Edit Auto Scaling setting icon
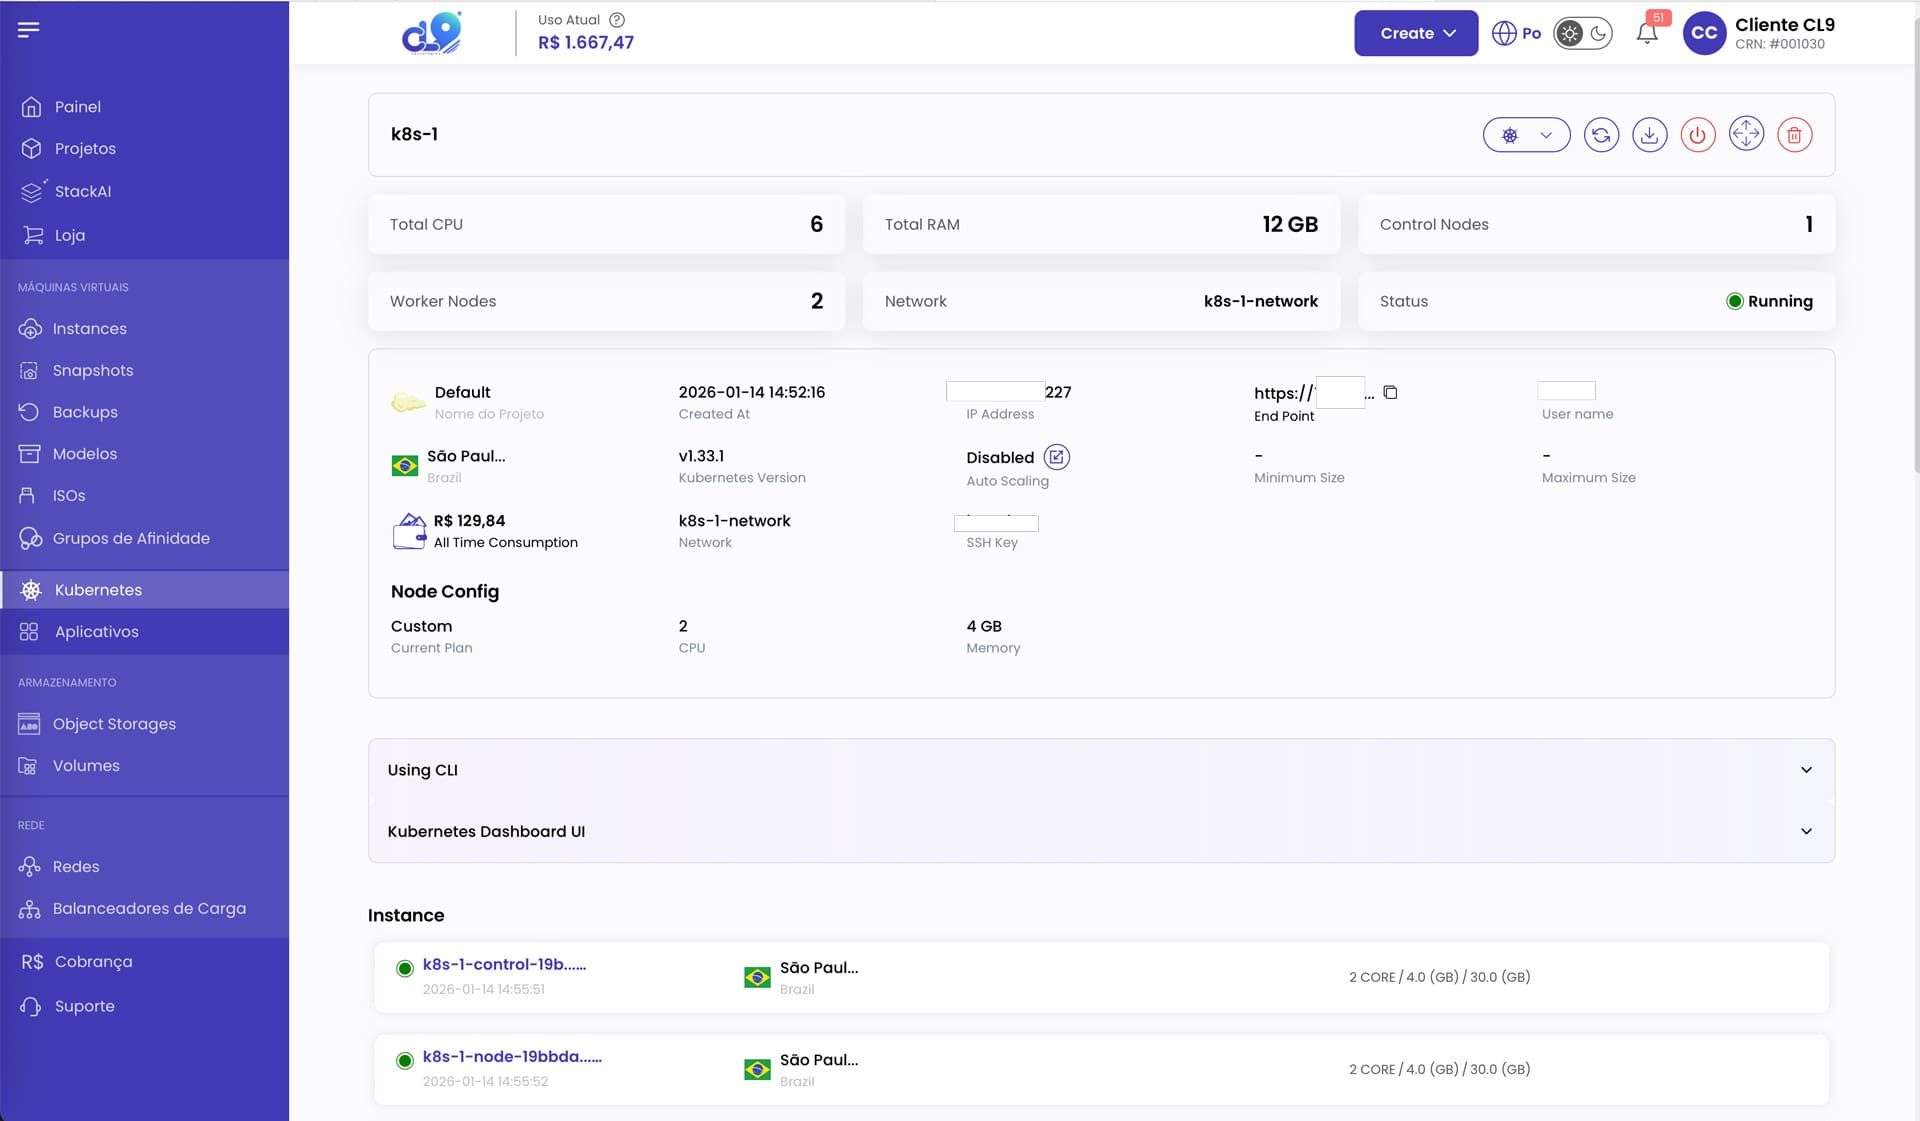This screenshot has height=1121, width=1920. click(1056, 457)
